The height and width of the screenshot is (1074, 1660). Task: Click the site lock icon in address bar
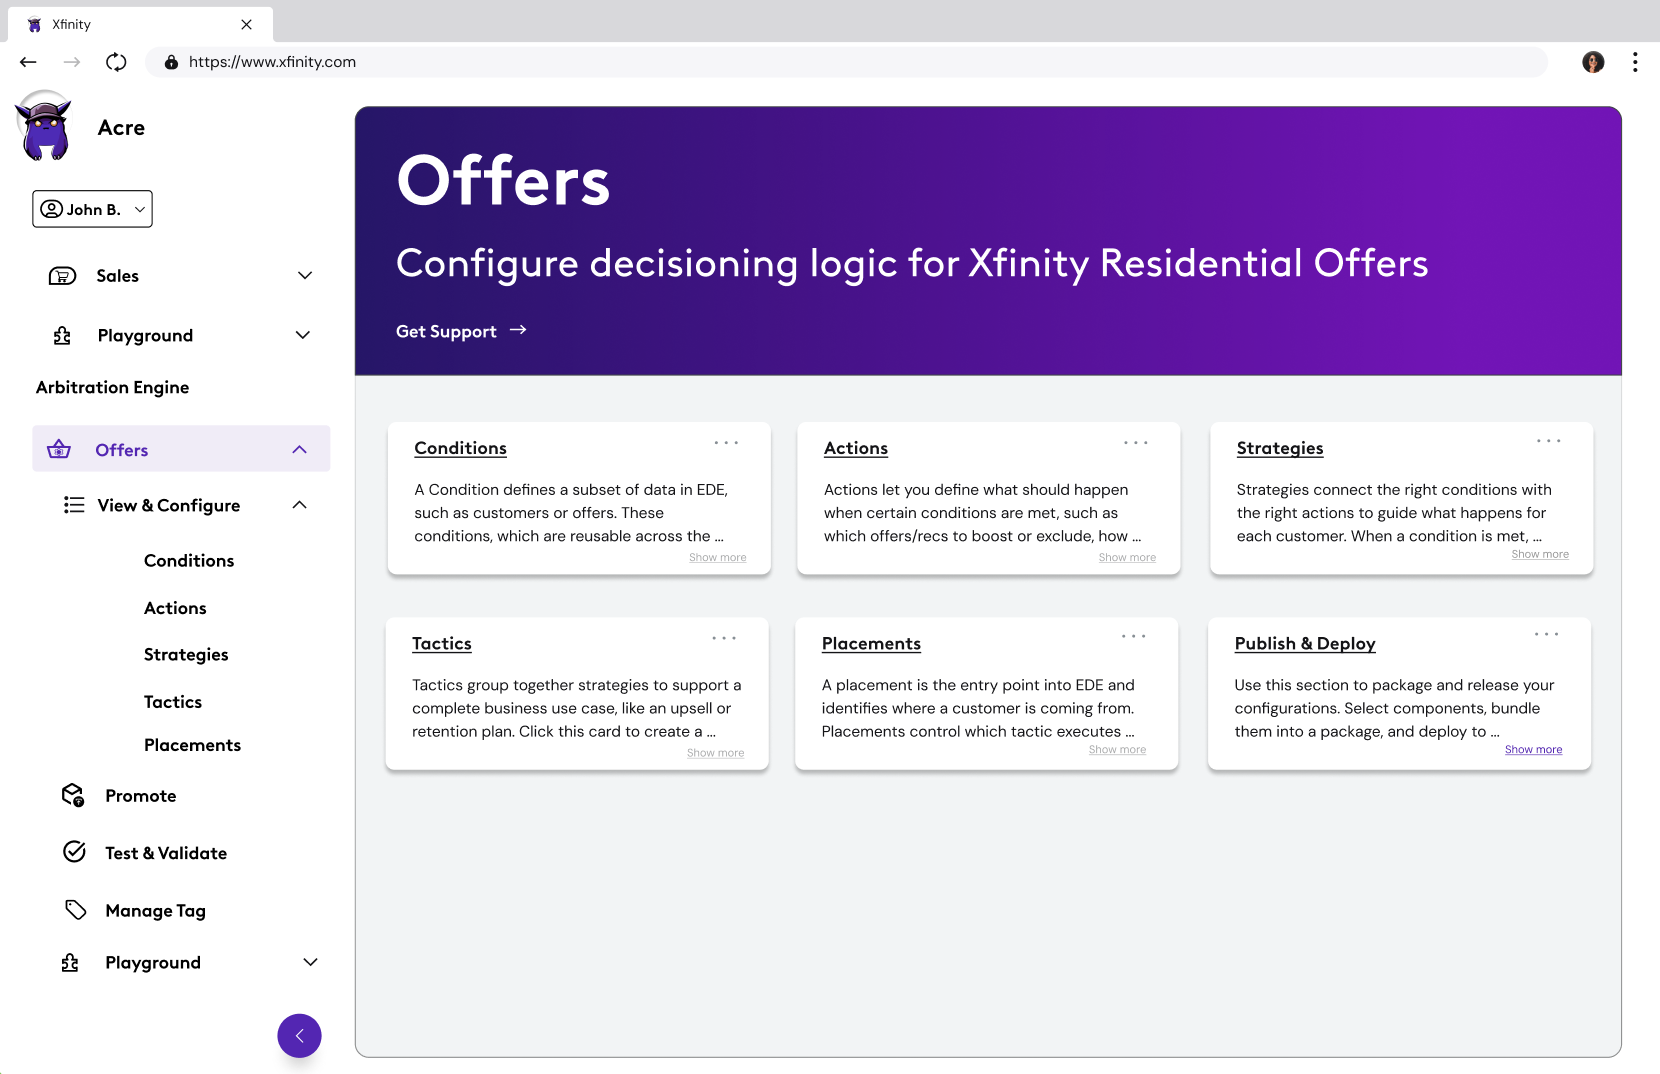[x=171, y=62]
